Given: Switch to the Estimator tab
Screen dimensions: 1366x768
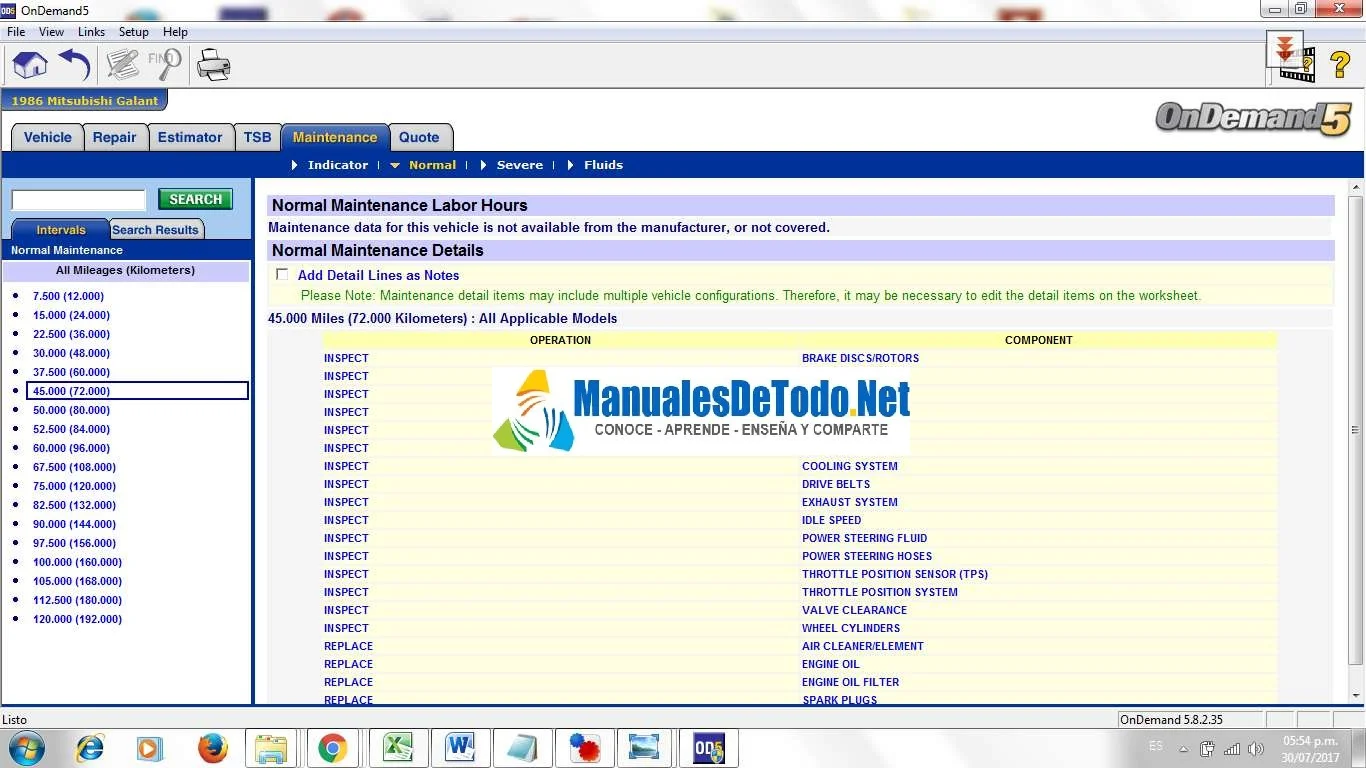Looking at the screenshot, I should (x=190, y=138).
